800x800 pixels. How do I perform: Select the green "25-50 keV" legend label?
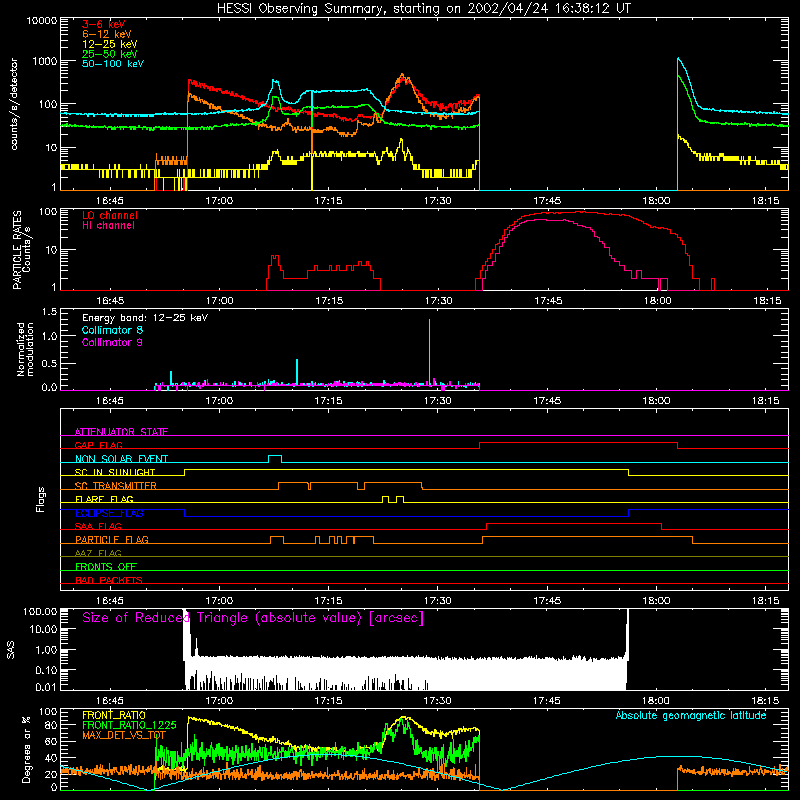tap(110, 54)
